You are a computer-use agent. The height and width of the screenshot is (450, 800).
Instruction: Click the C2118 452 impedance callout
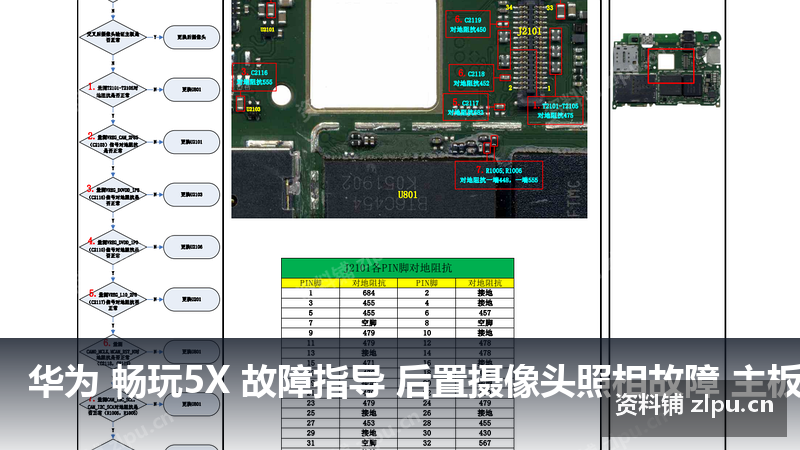pos(471,78)
